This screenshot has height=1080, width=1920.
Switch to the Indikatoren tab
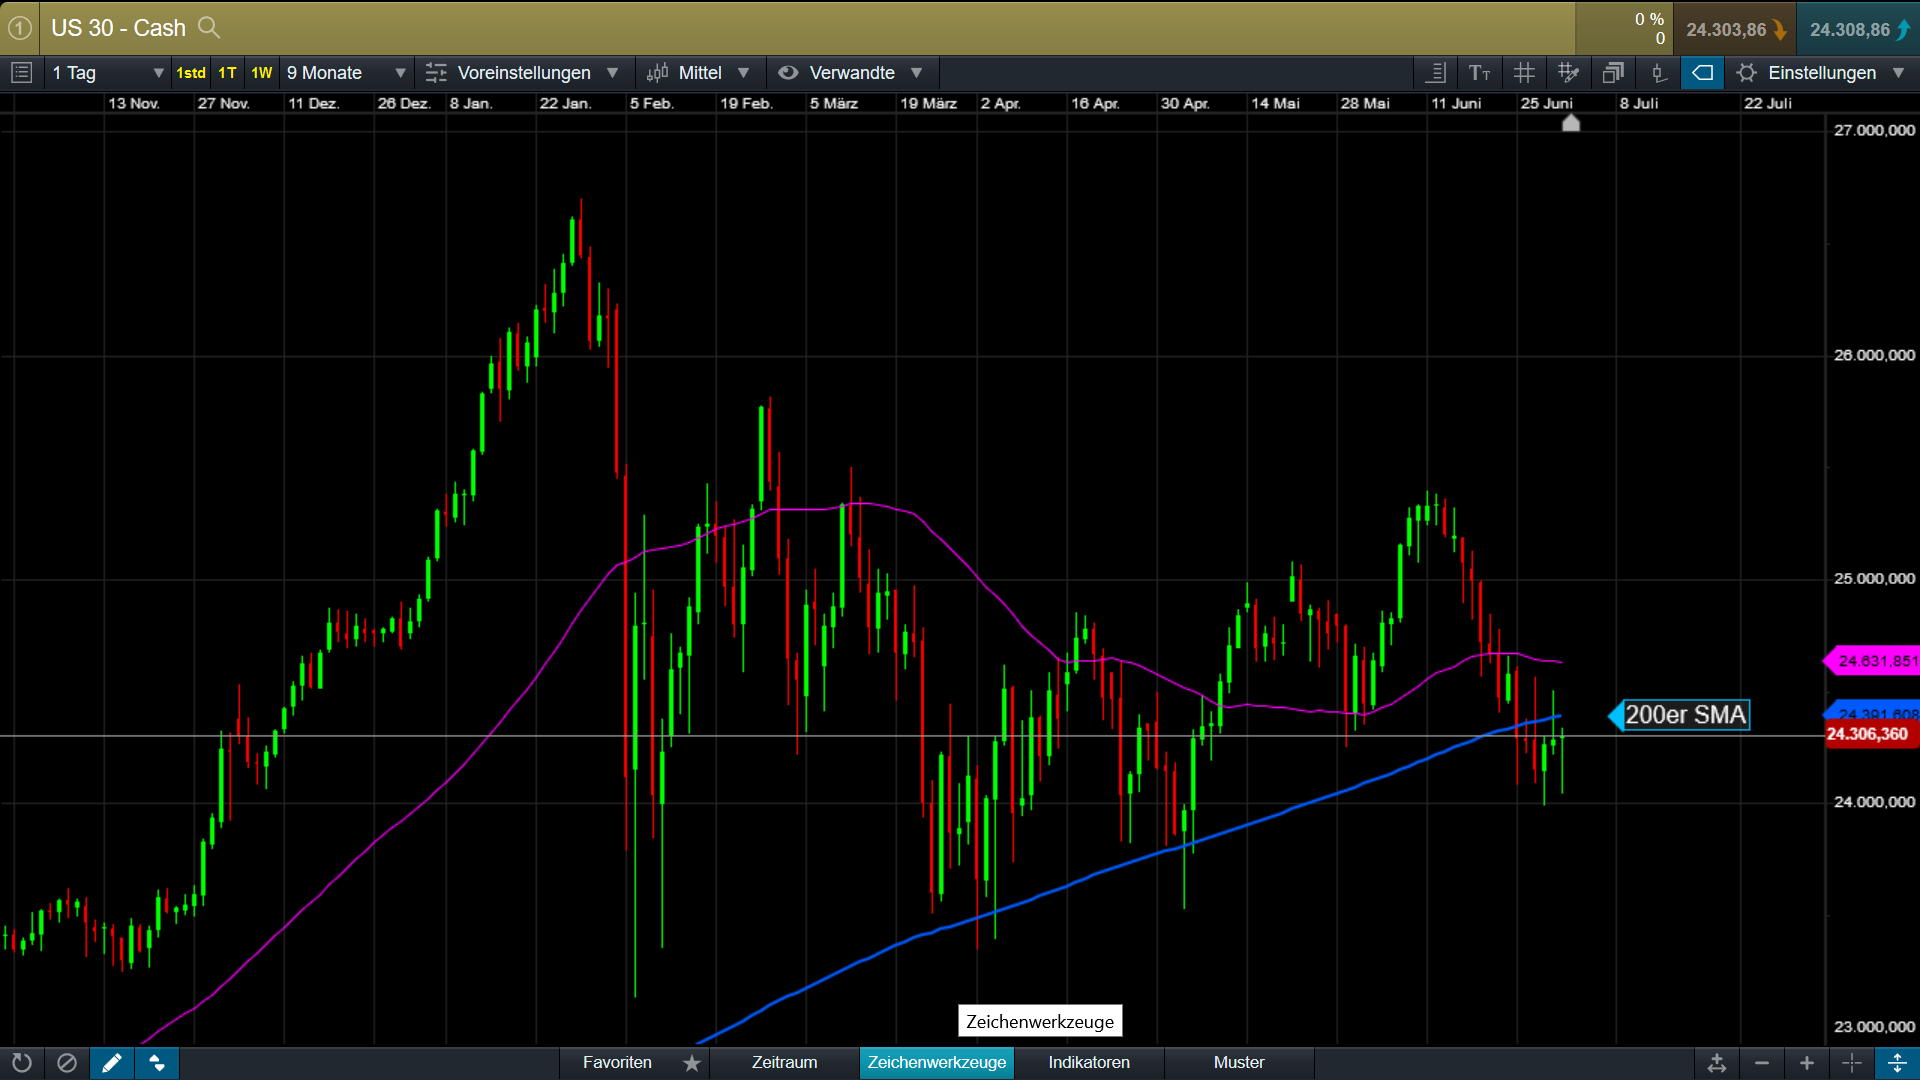coord(1089,1063)
